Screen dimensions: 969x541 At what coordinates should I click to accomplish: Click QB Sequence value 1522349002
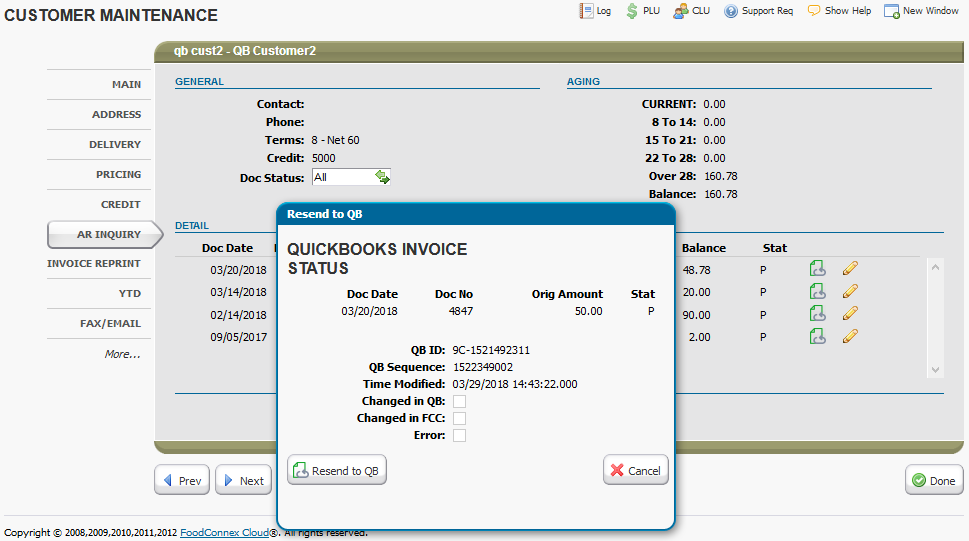pos(483,367)
